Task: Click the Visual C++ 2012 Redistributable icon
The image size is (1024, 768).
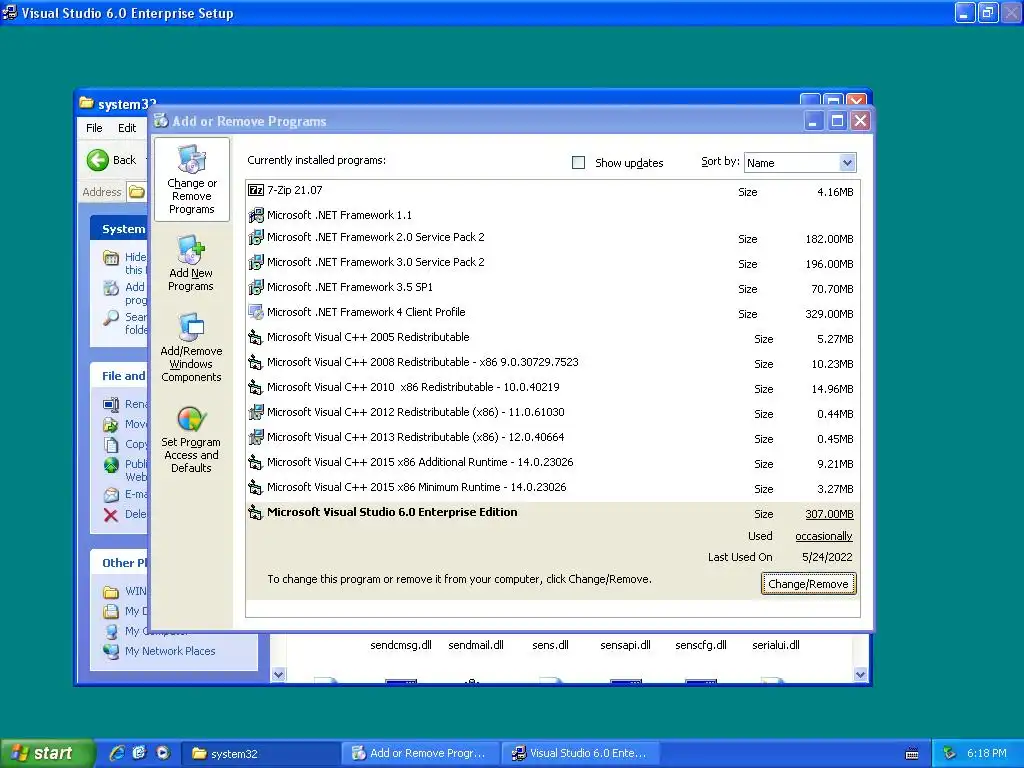Action: pos(256,412)
